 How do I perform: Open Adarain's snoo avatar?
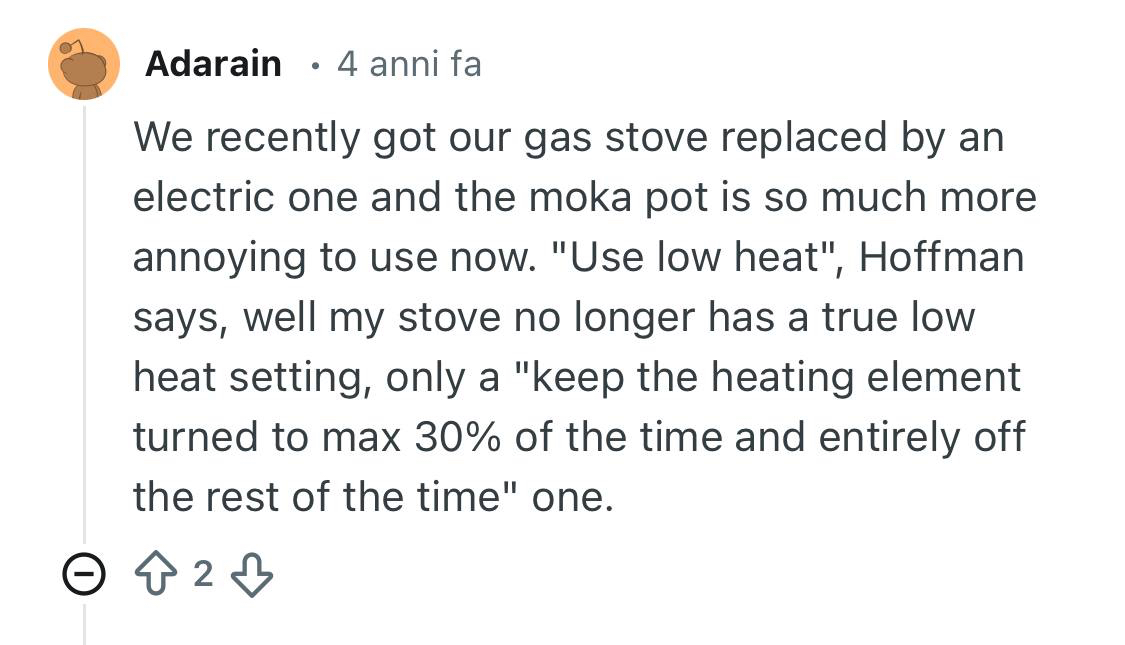click(84, 64)
